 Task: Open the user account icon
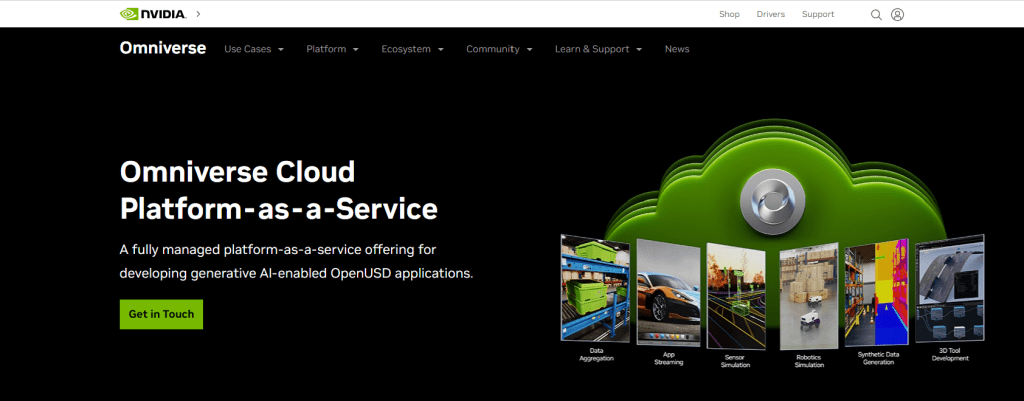(x=897, y=15)
